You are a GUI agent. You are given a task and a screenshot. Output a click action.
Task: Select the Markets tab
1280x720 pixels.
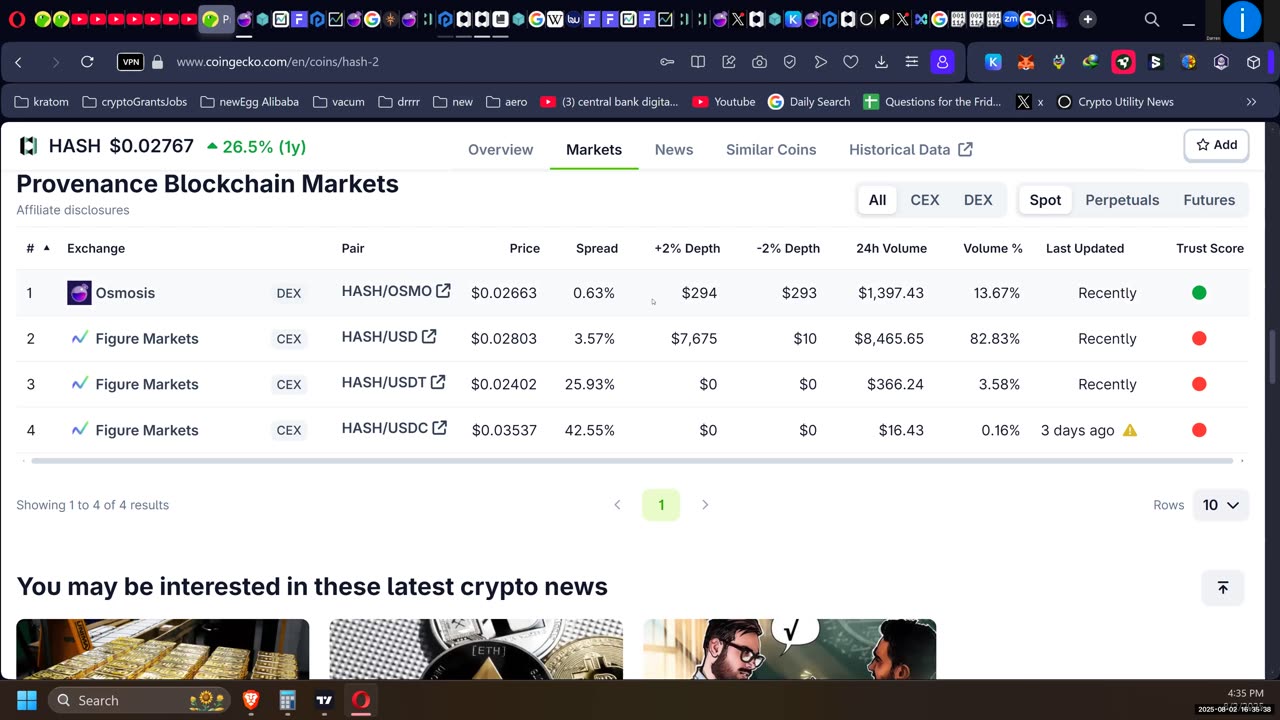point(594,149)
